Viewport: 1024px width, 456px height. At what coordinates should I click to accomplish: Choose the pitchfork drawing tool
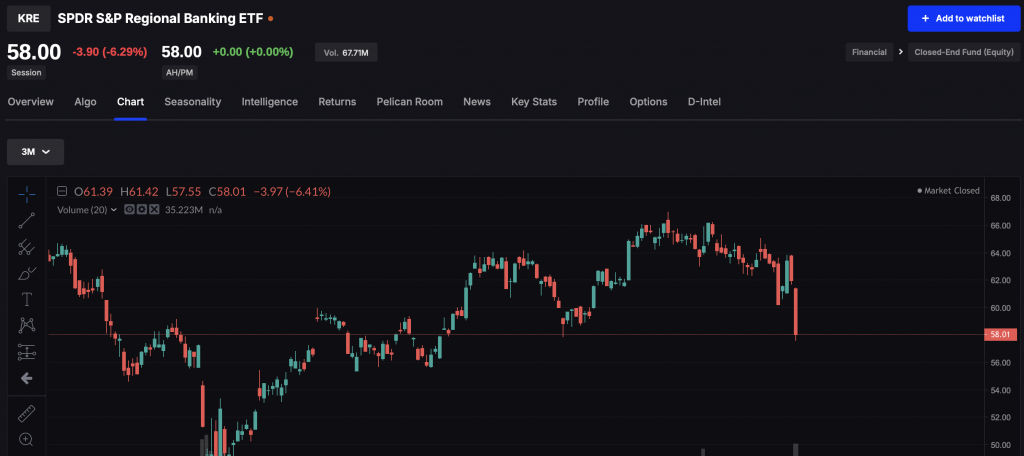[27, 247]
